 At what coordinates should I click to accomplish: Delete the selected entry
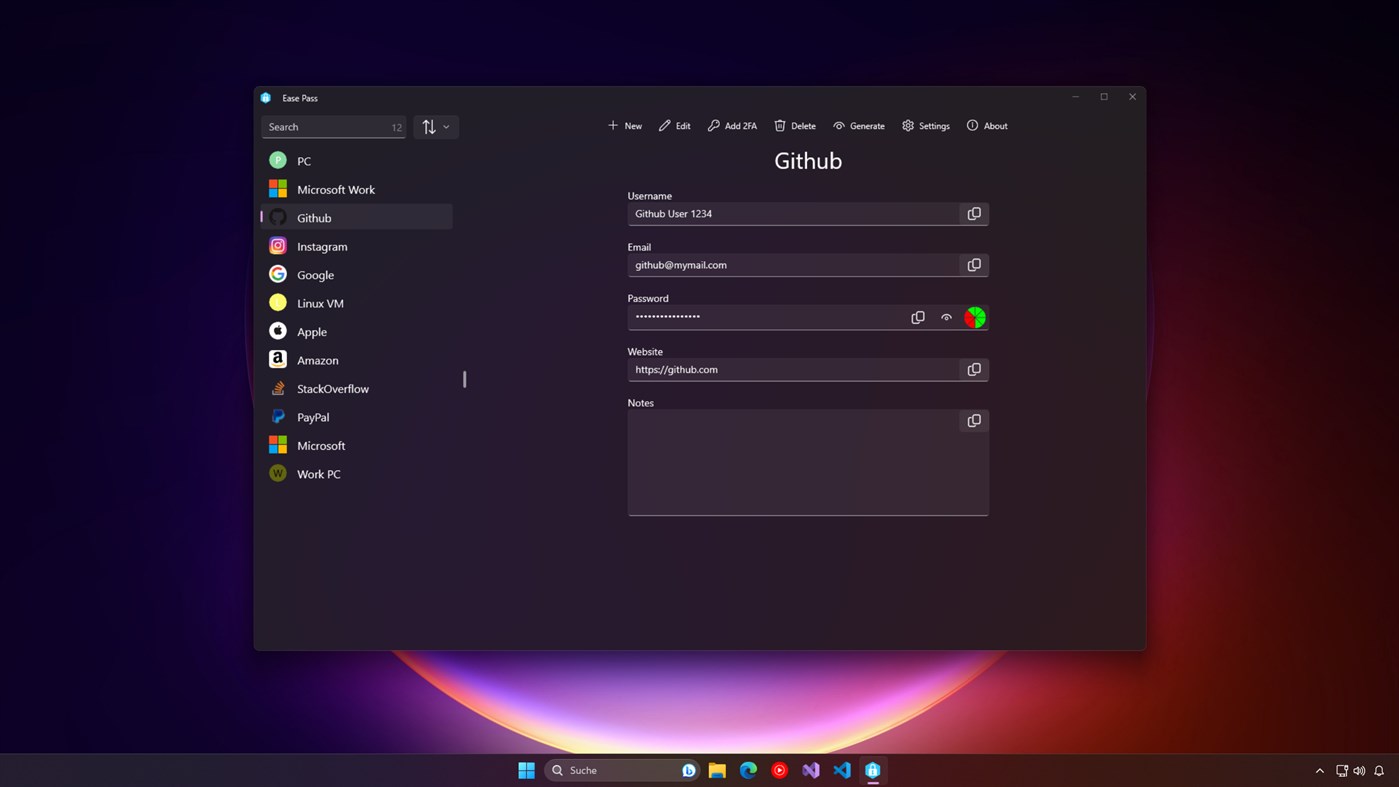pos(795,126)
